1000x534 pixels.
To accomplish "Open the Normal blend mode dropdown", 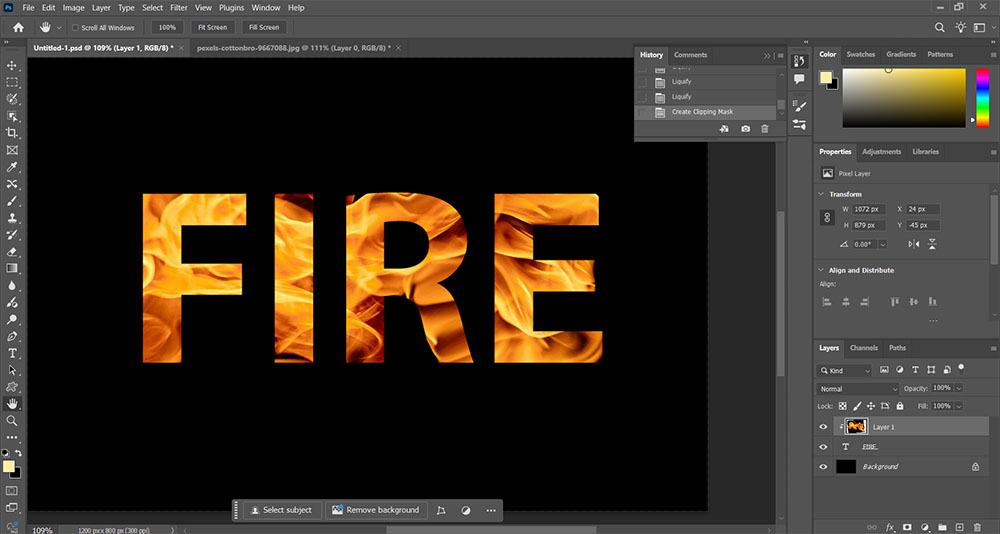I will click(x=858, y=389).
